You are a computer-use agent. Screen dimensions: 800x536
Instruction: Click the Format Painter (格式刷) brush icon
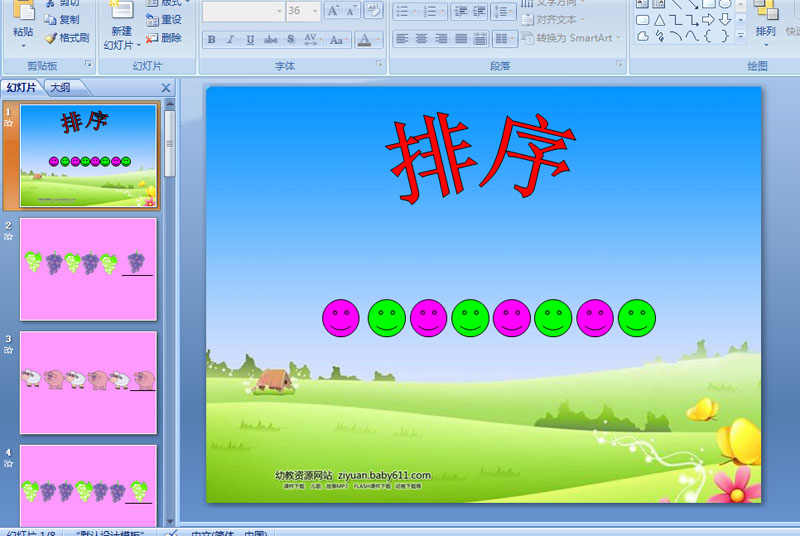point(51,38)
